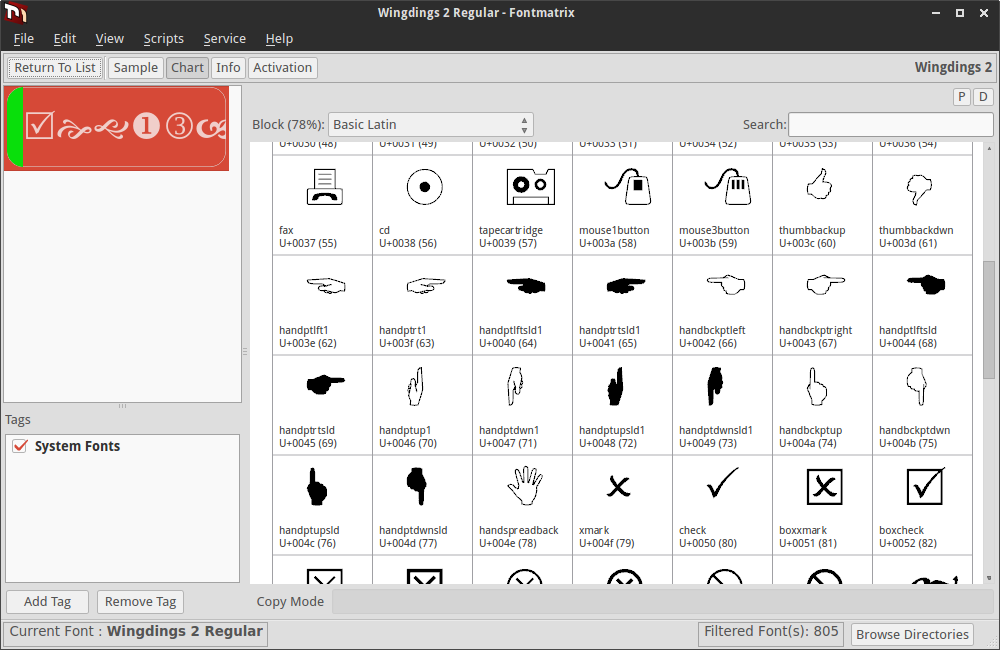Switch to the Activation view

(283, 68)
